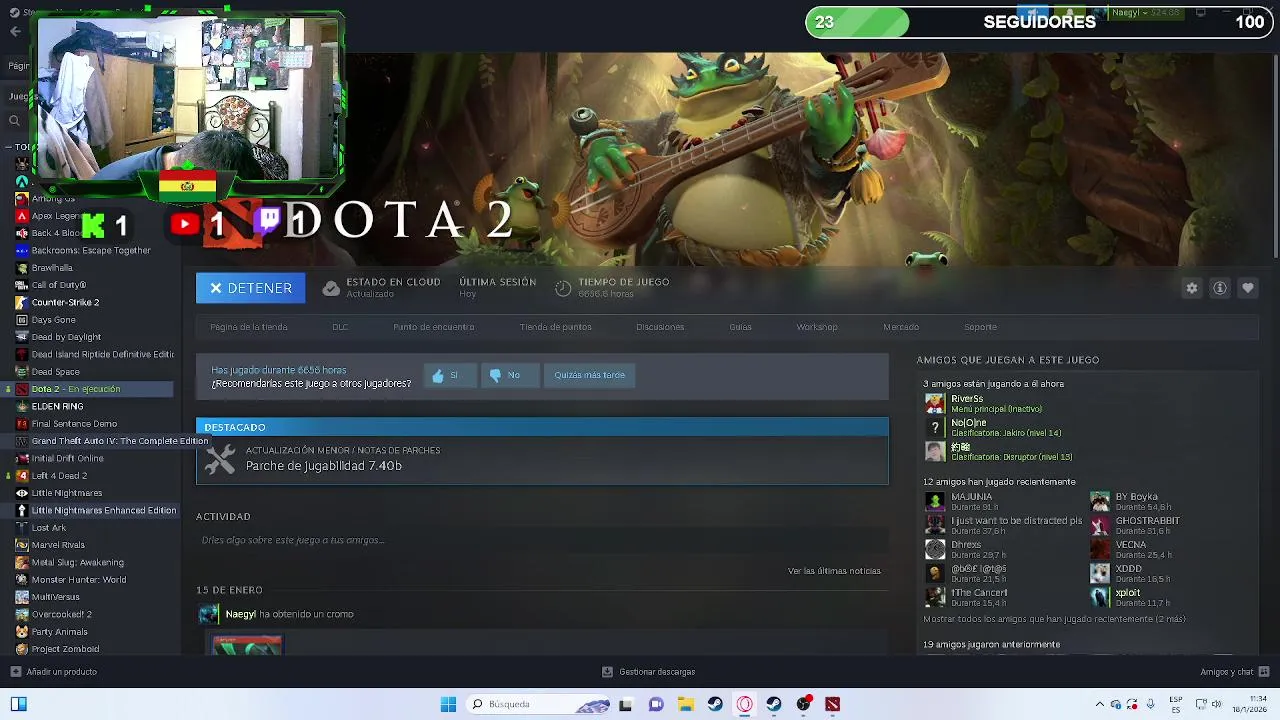Open GHOSTRABBIT friend avatar
The height and width of the screenshot is (720, 1280).
click(x=1100, y=525)
